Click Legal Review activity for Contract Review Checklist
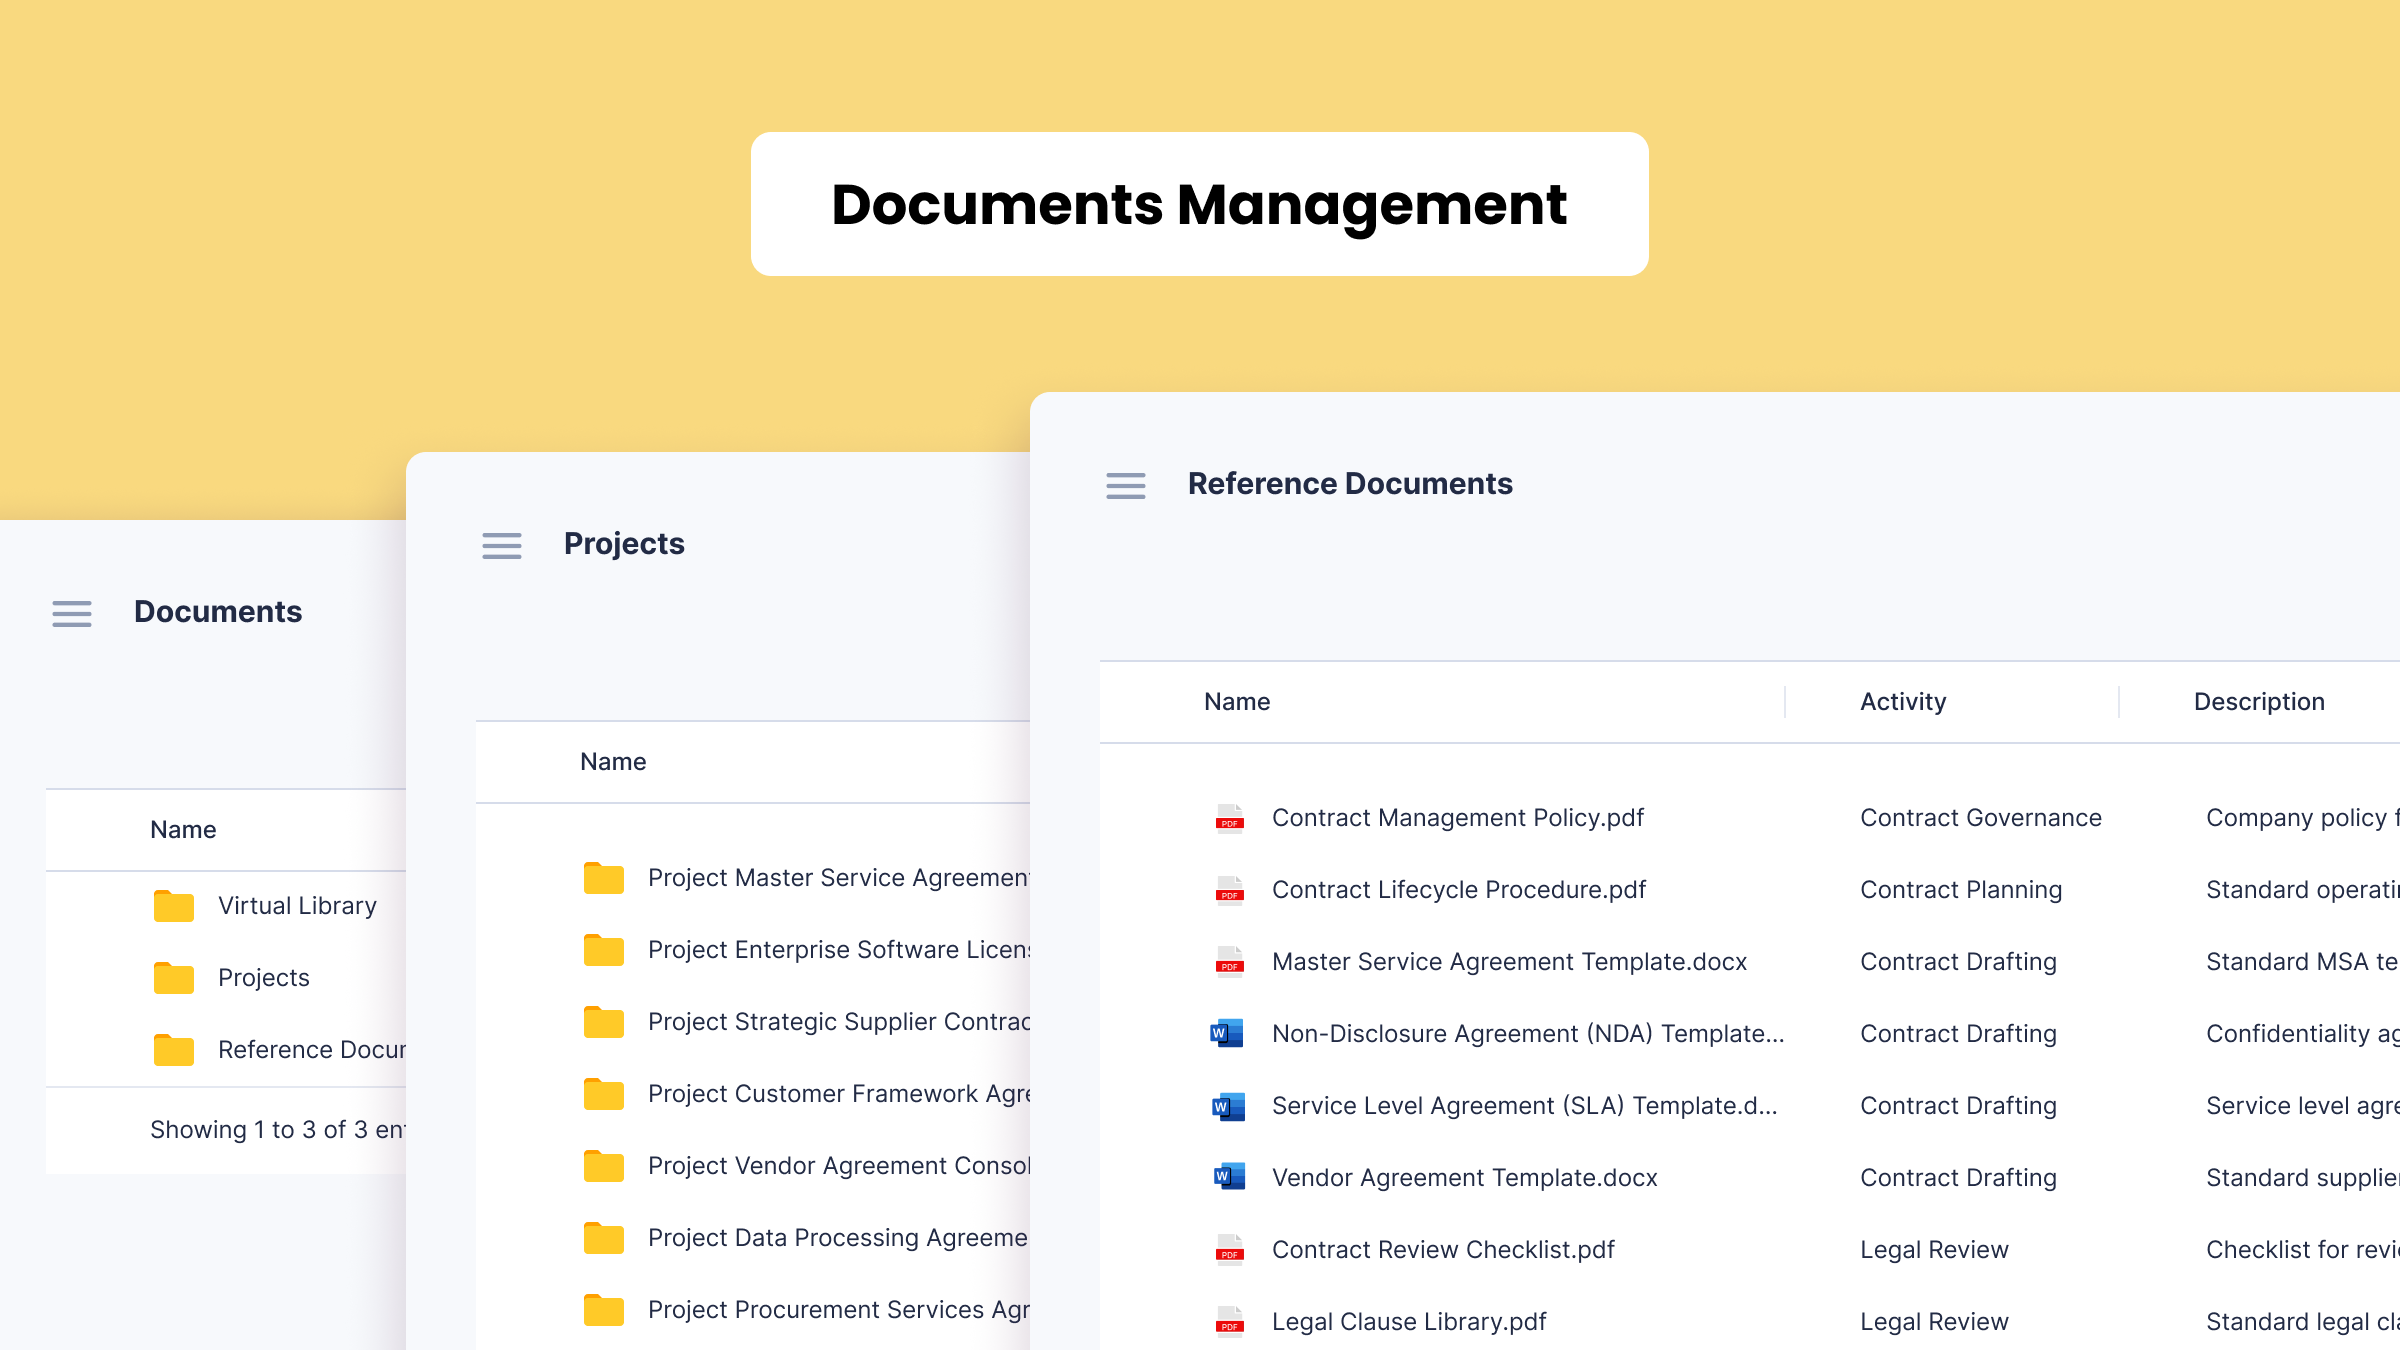The width and height of the screenshot is (2400, 1350). click(1934, 1250)
